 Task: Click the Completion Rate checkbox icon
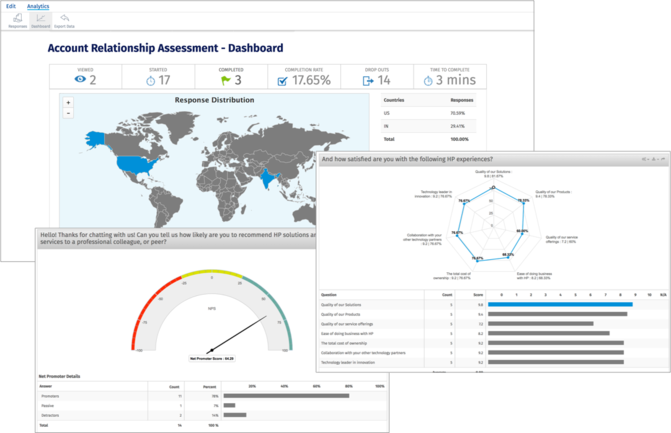coord(282,81)
